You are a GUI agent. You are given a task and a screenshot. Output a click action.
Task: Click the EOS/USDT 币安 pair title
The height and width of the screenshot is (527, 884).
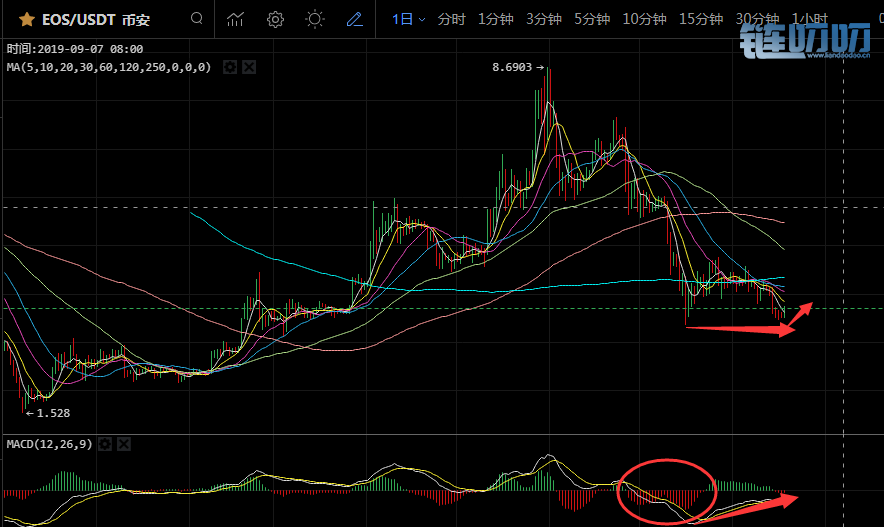pyautogui.click(x=96, y=20)
